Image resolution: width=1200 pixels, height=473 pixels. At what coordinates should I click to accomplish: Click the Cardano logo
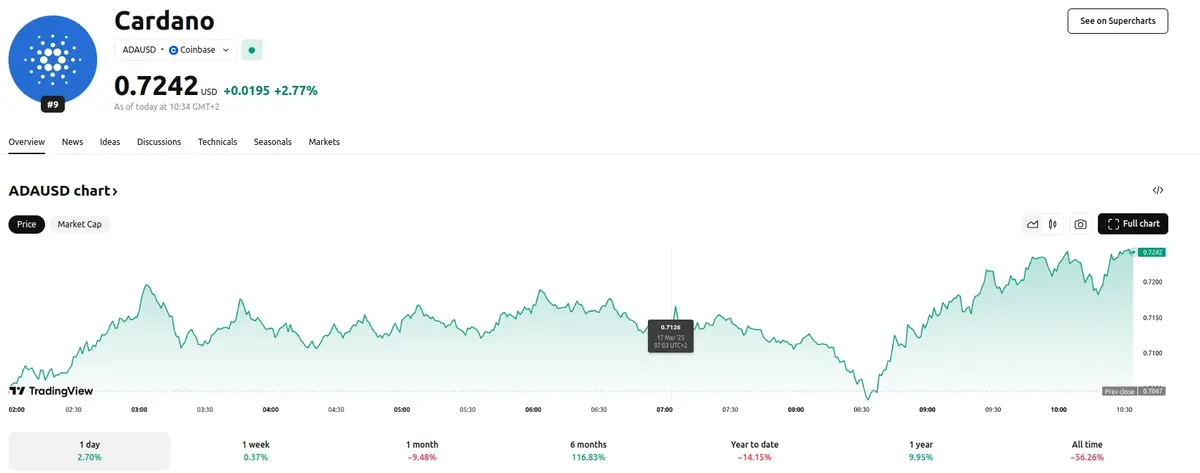pos(52,58)
